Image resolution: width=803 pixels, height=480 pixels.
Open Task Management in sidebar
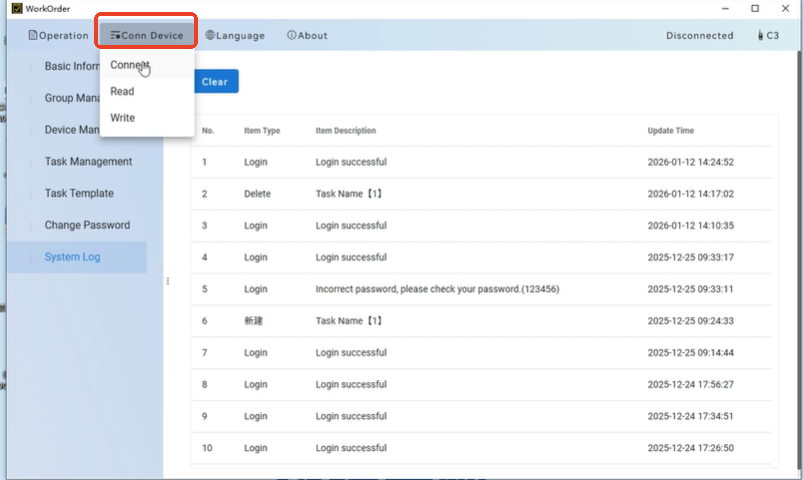(88, 162)
